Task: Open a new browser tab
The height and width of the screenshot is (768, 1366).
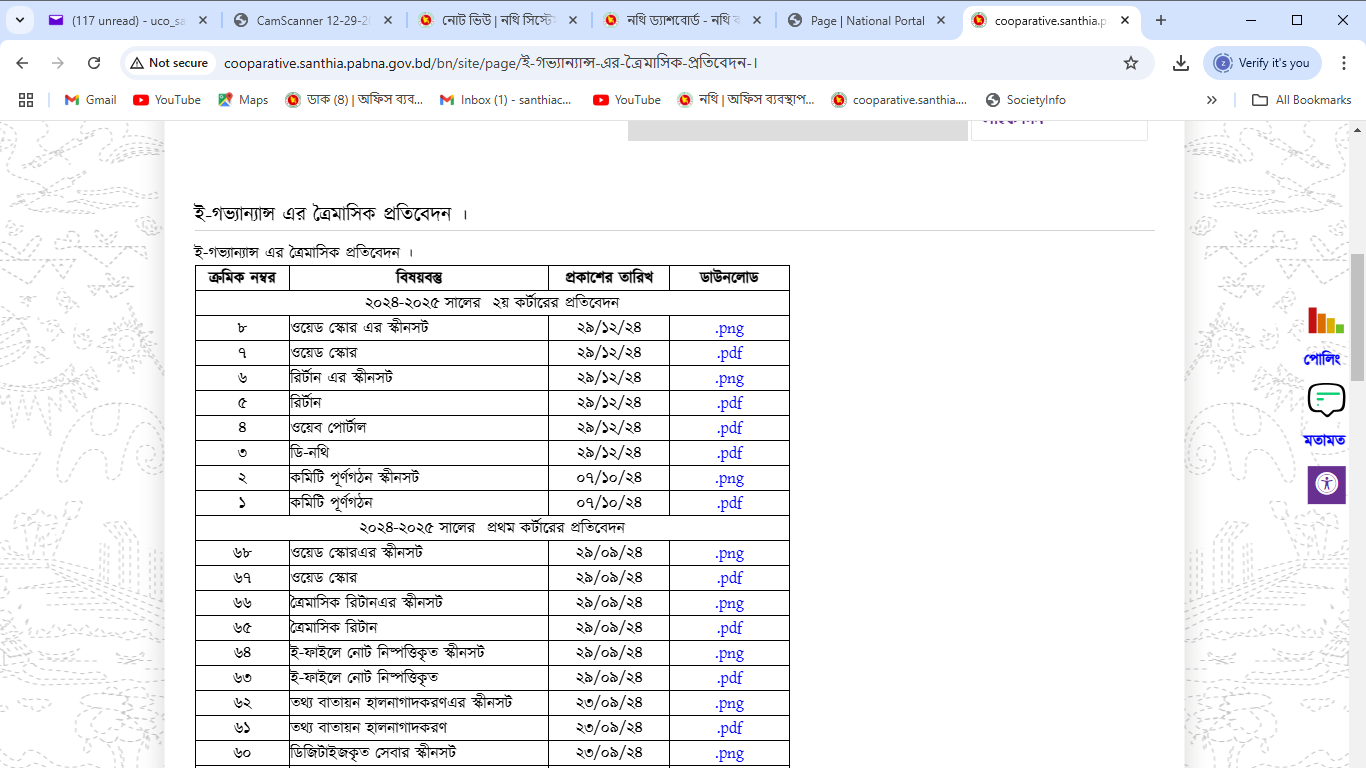Action: tap(1161, 20)
